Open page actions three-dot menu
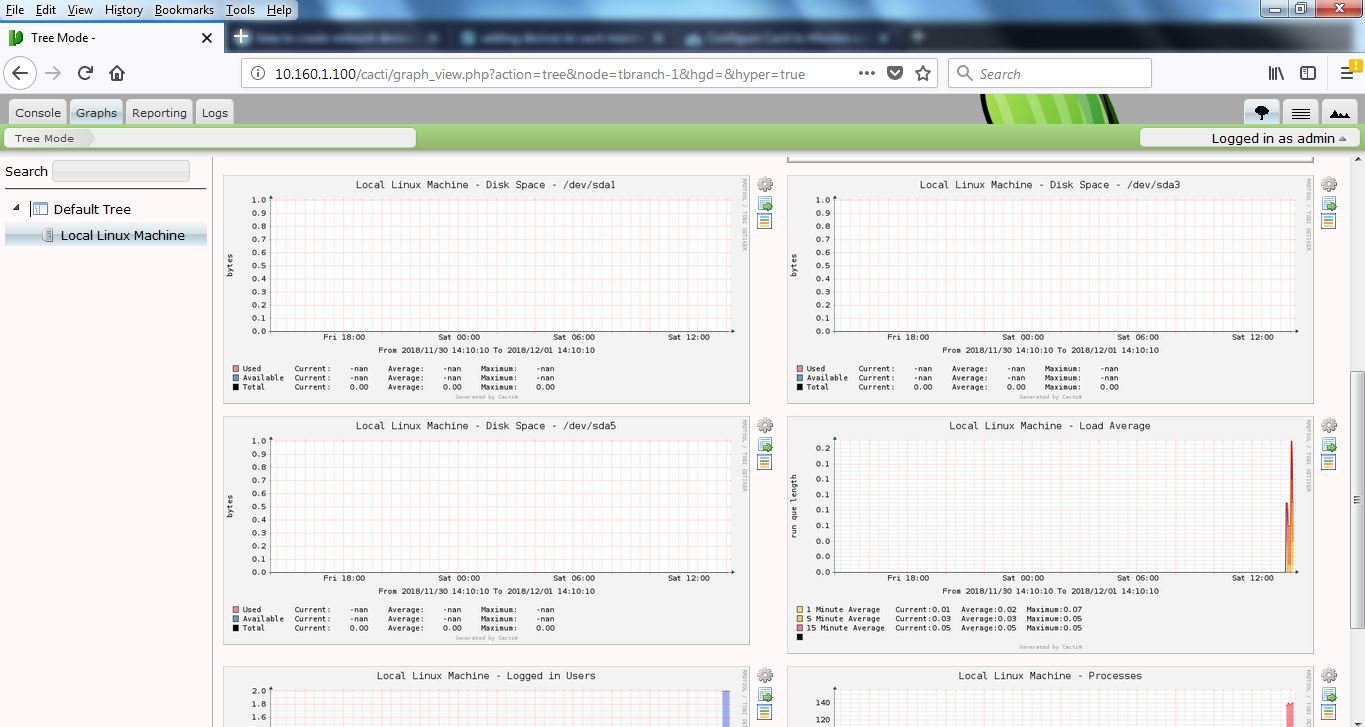The width and height of the screenshot is (1365, 727). tap(867, 73)
